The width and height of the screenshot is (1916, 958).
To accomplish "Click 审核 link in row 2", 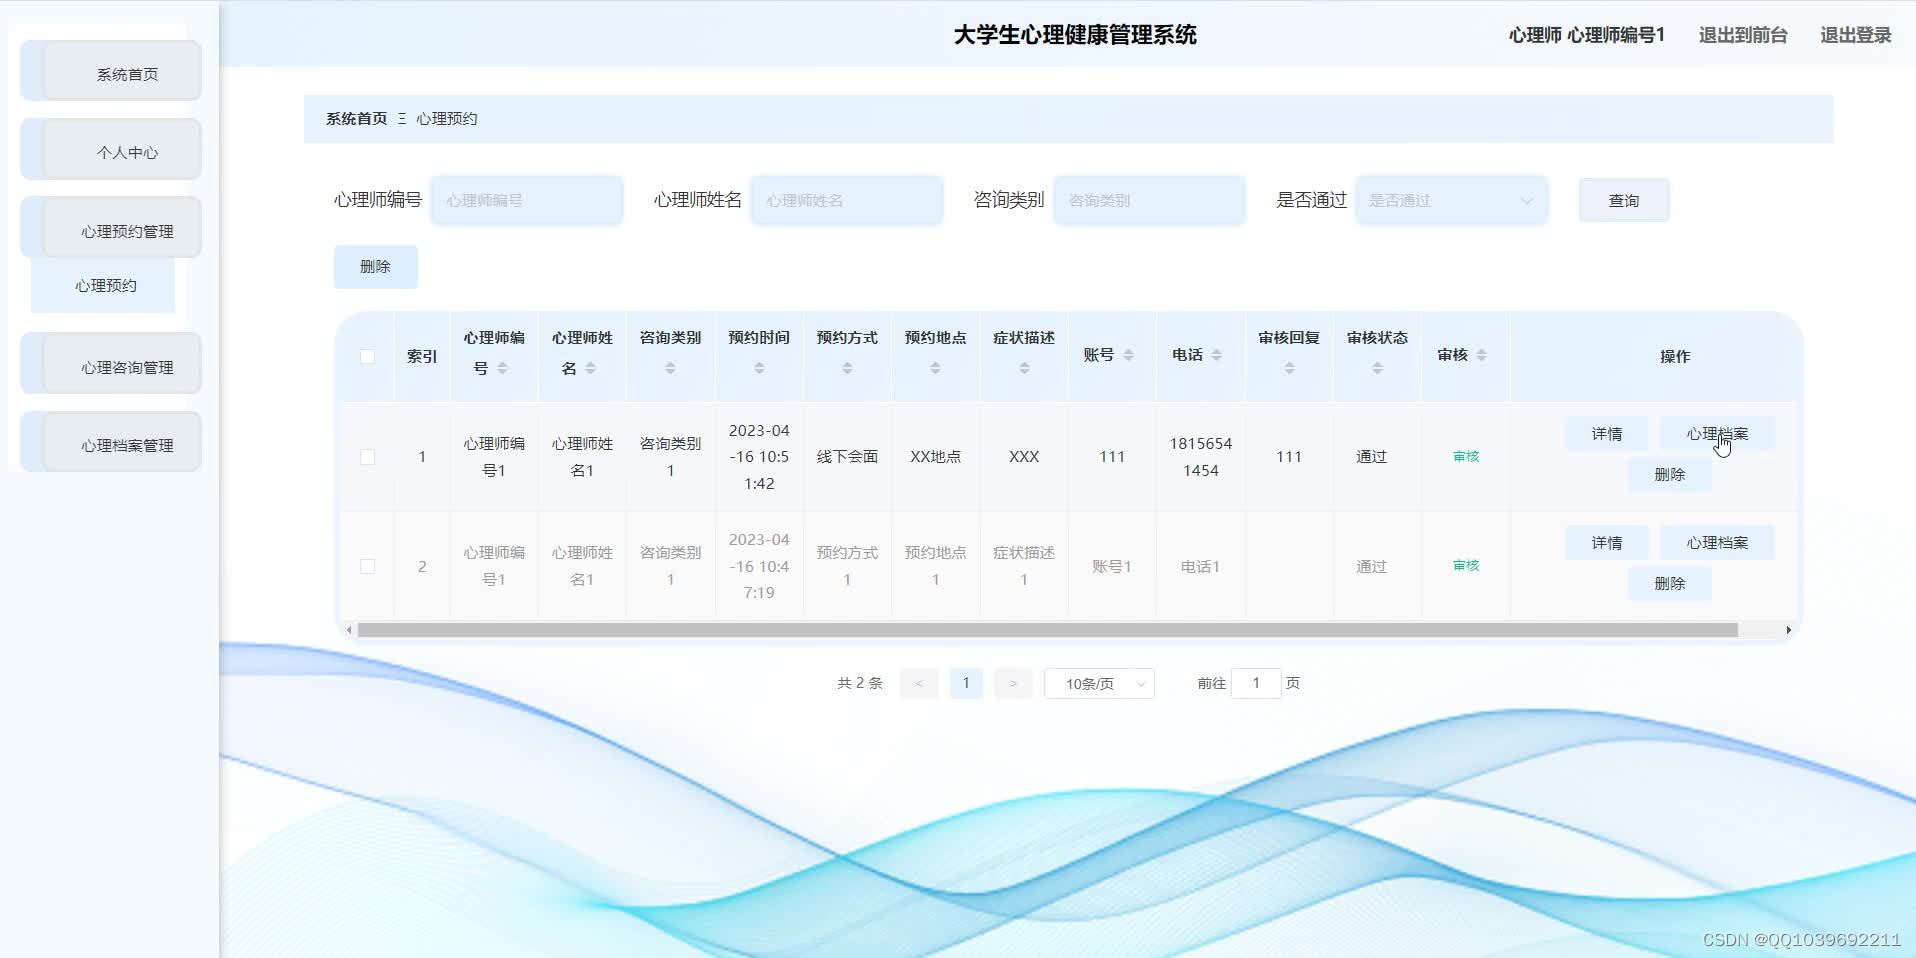I will point(1466,566).
